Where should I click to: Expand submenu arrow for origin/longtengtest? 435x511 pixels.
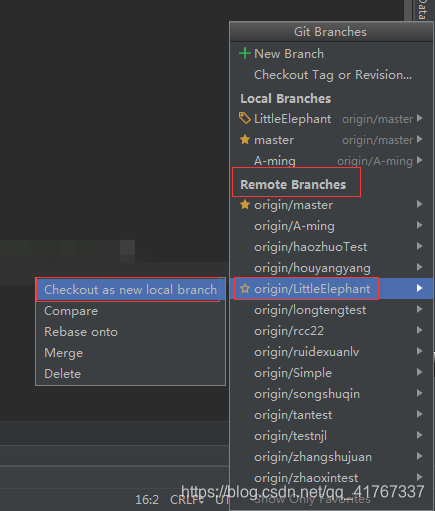(x=420, y=309)
